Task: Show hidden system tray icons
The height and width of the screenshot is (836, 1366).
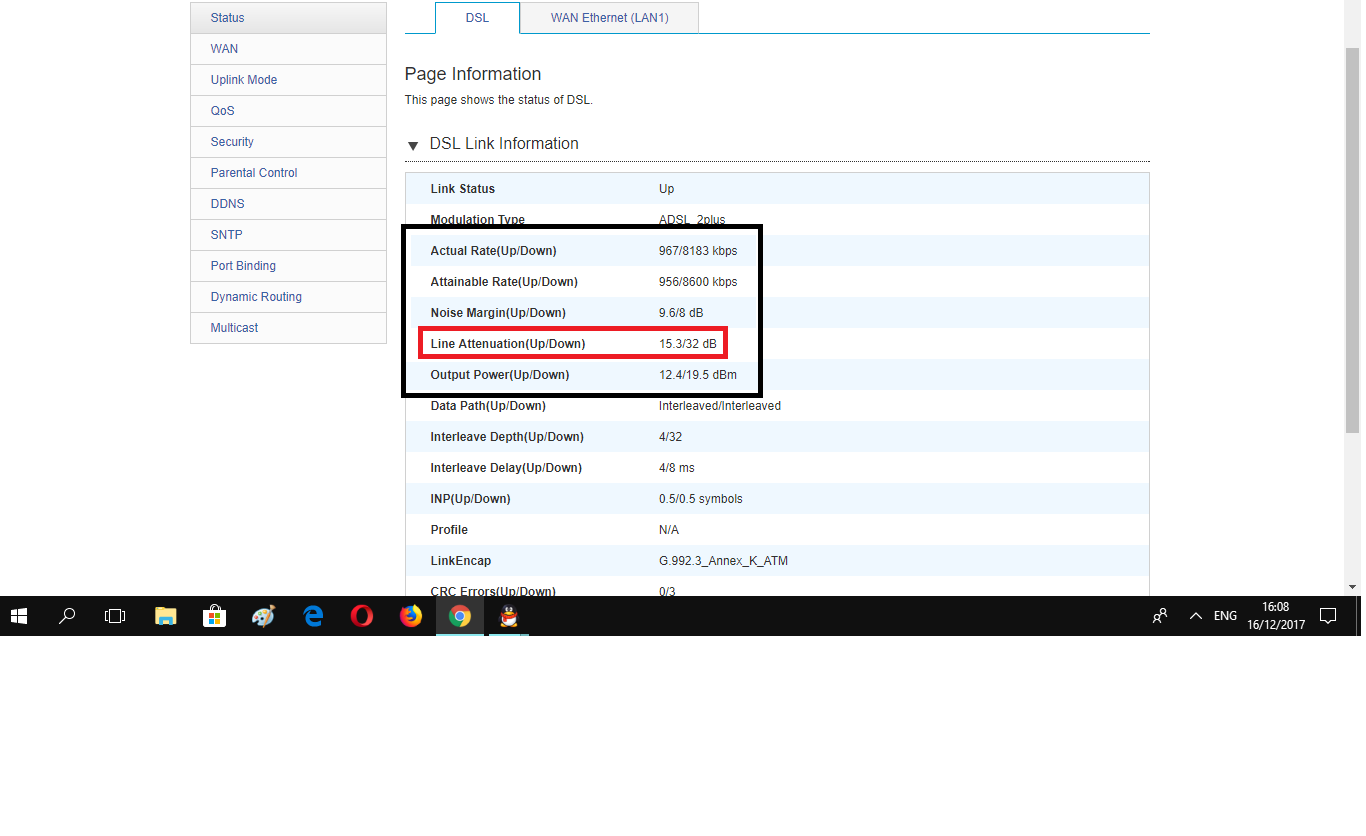Action: tap(1195, 616)
